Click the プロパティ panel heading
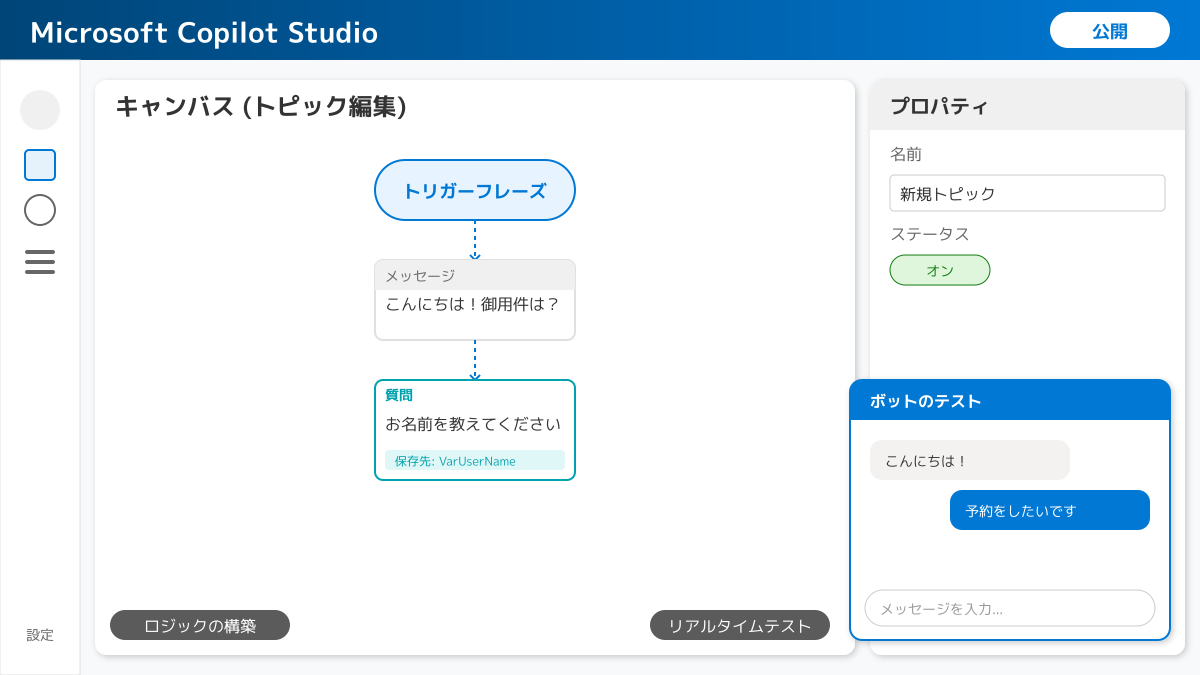 (939, 106)
